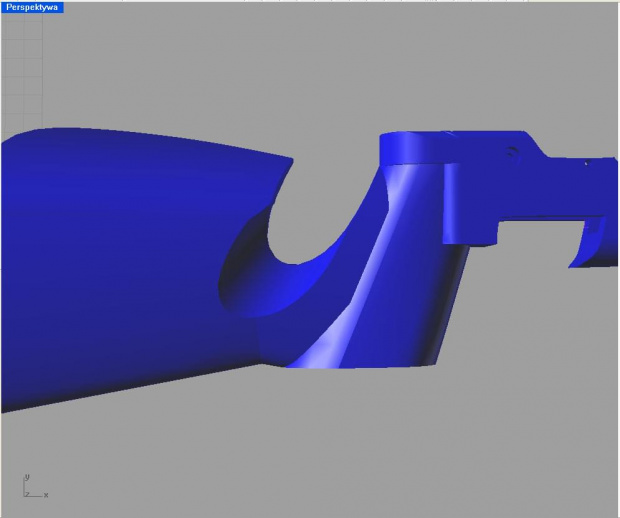This screenshot has width=620, height=518.
Task: Click empty gray background above the stock
Action: point(200,70)
